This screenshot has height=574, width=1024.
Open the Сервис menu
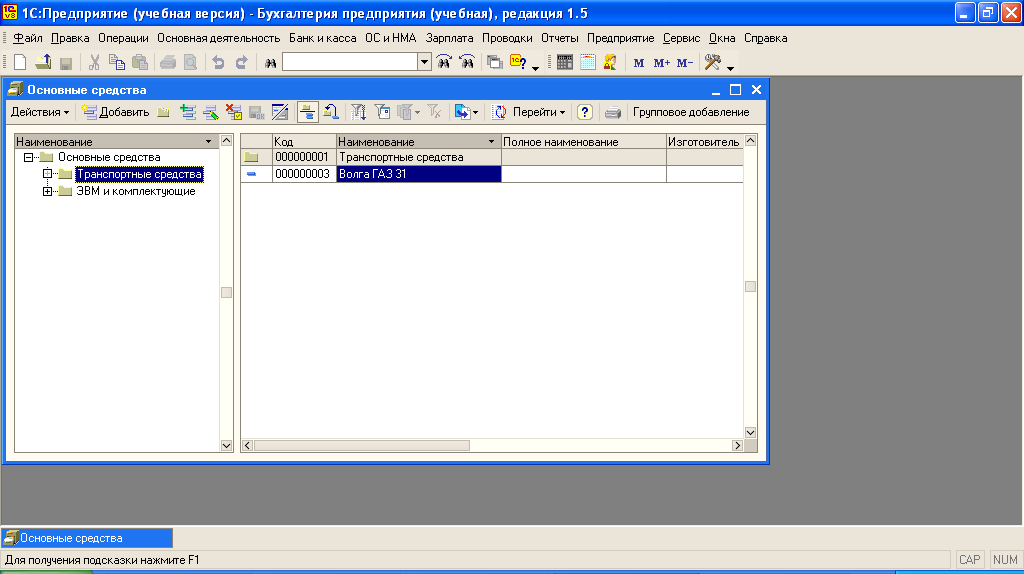coord(681,38)
